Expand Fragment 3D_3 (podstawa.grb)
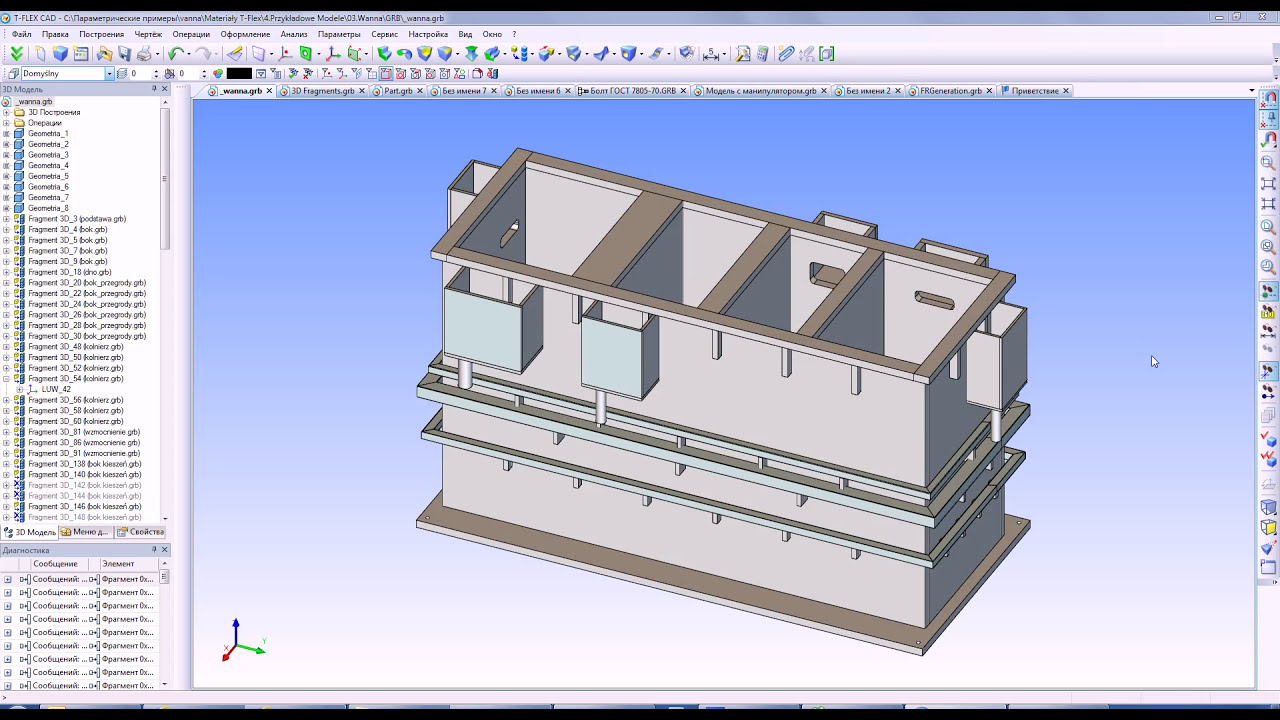Screen dimensions: 1280x720 [6, 219]
